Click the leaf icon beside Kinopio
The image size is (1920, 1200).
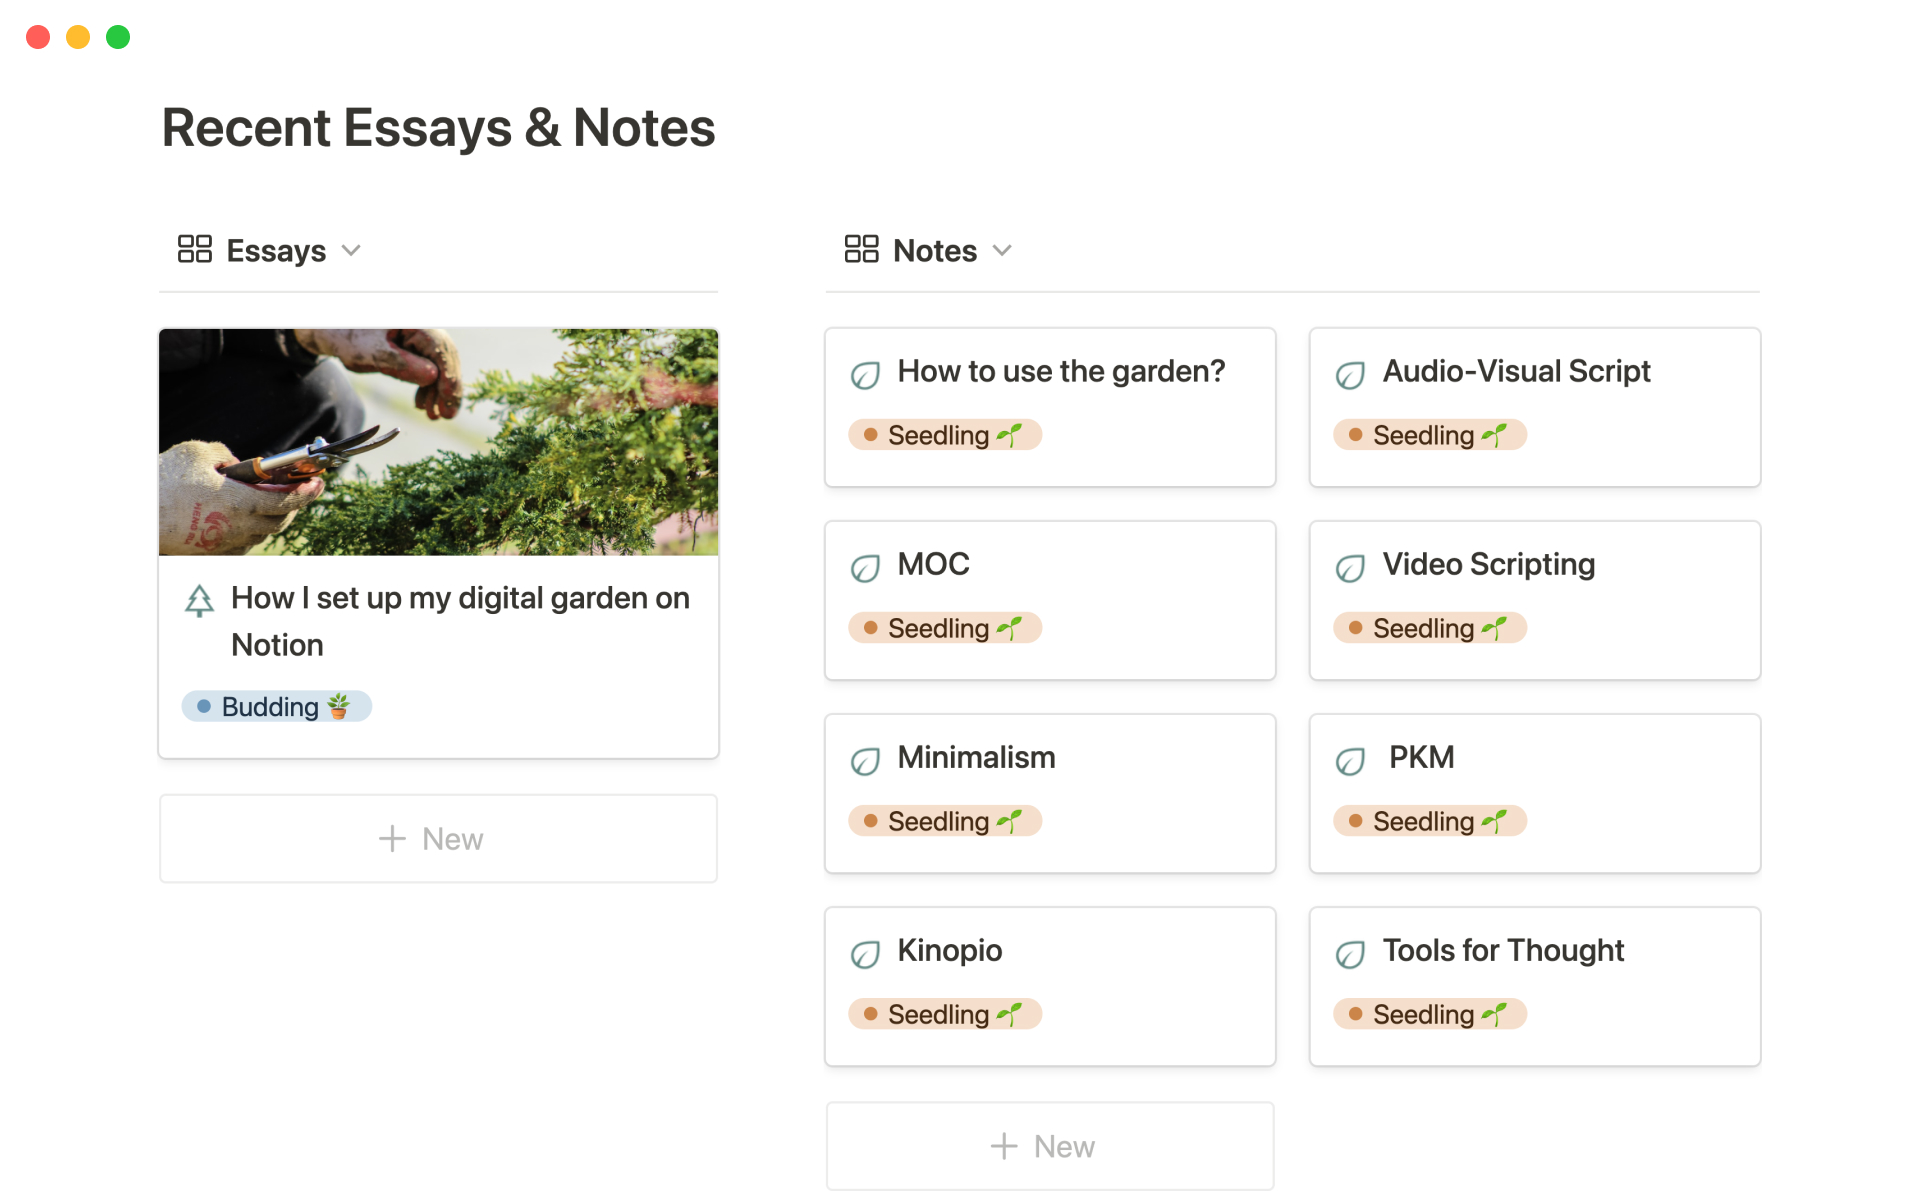click(865, 954)
